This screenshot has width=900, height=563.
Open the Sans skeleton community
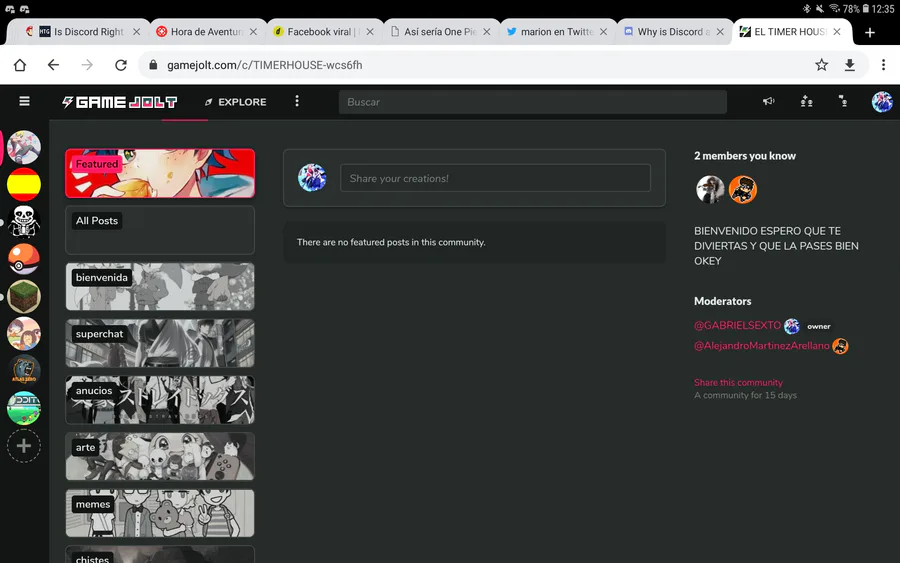click(x=24, y=222)
